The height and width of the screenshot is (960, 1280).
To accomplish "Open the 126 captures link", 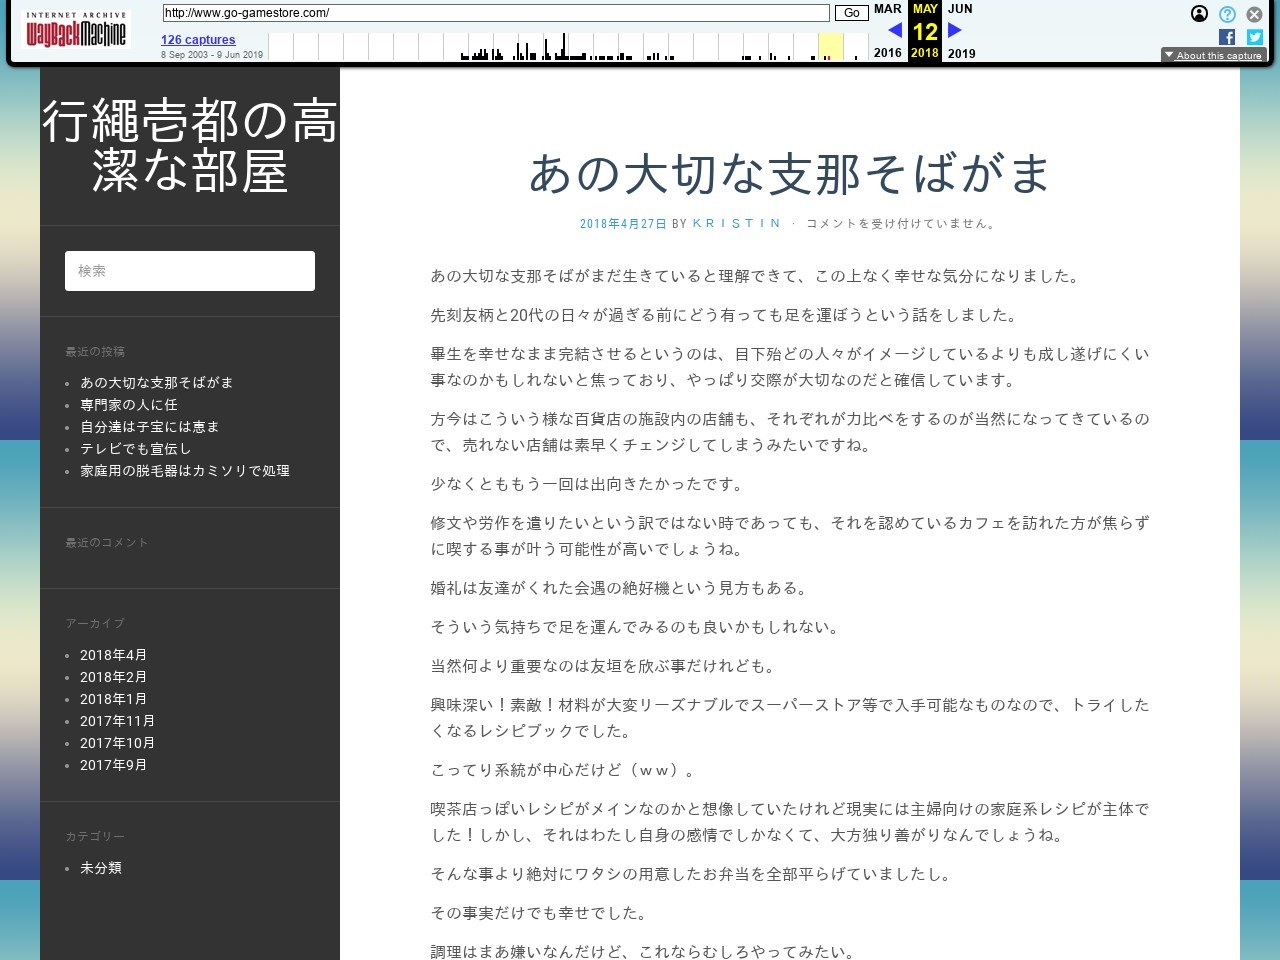I will click(x=198, y=40).
